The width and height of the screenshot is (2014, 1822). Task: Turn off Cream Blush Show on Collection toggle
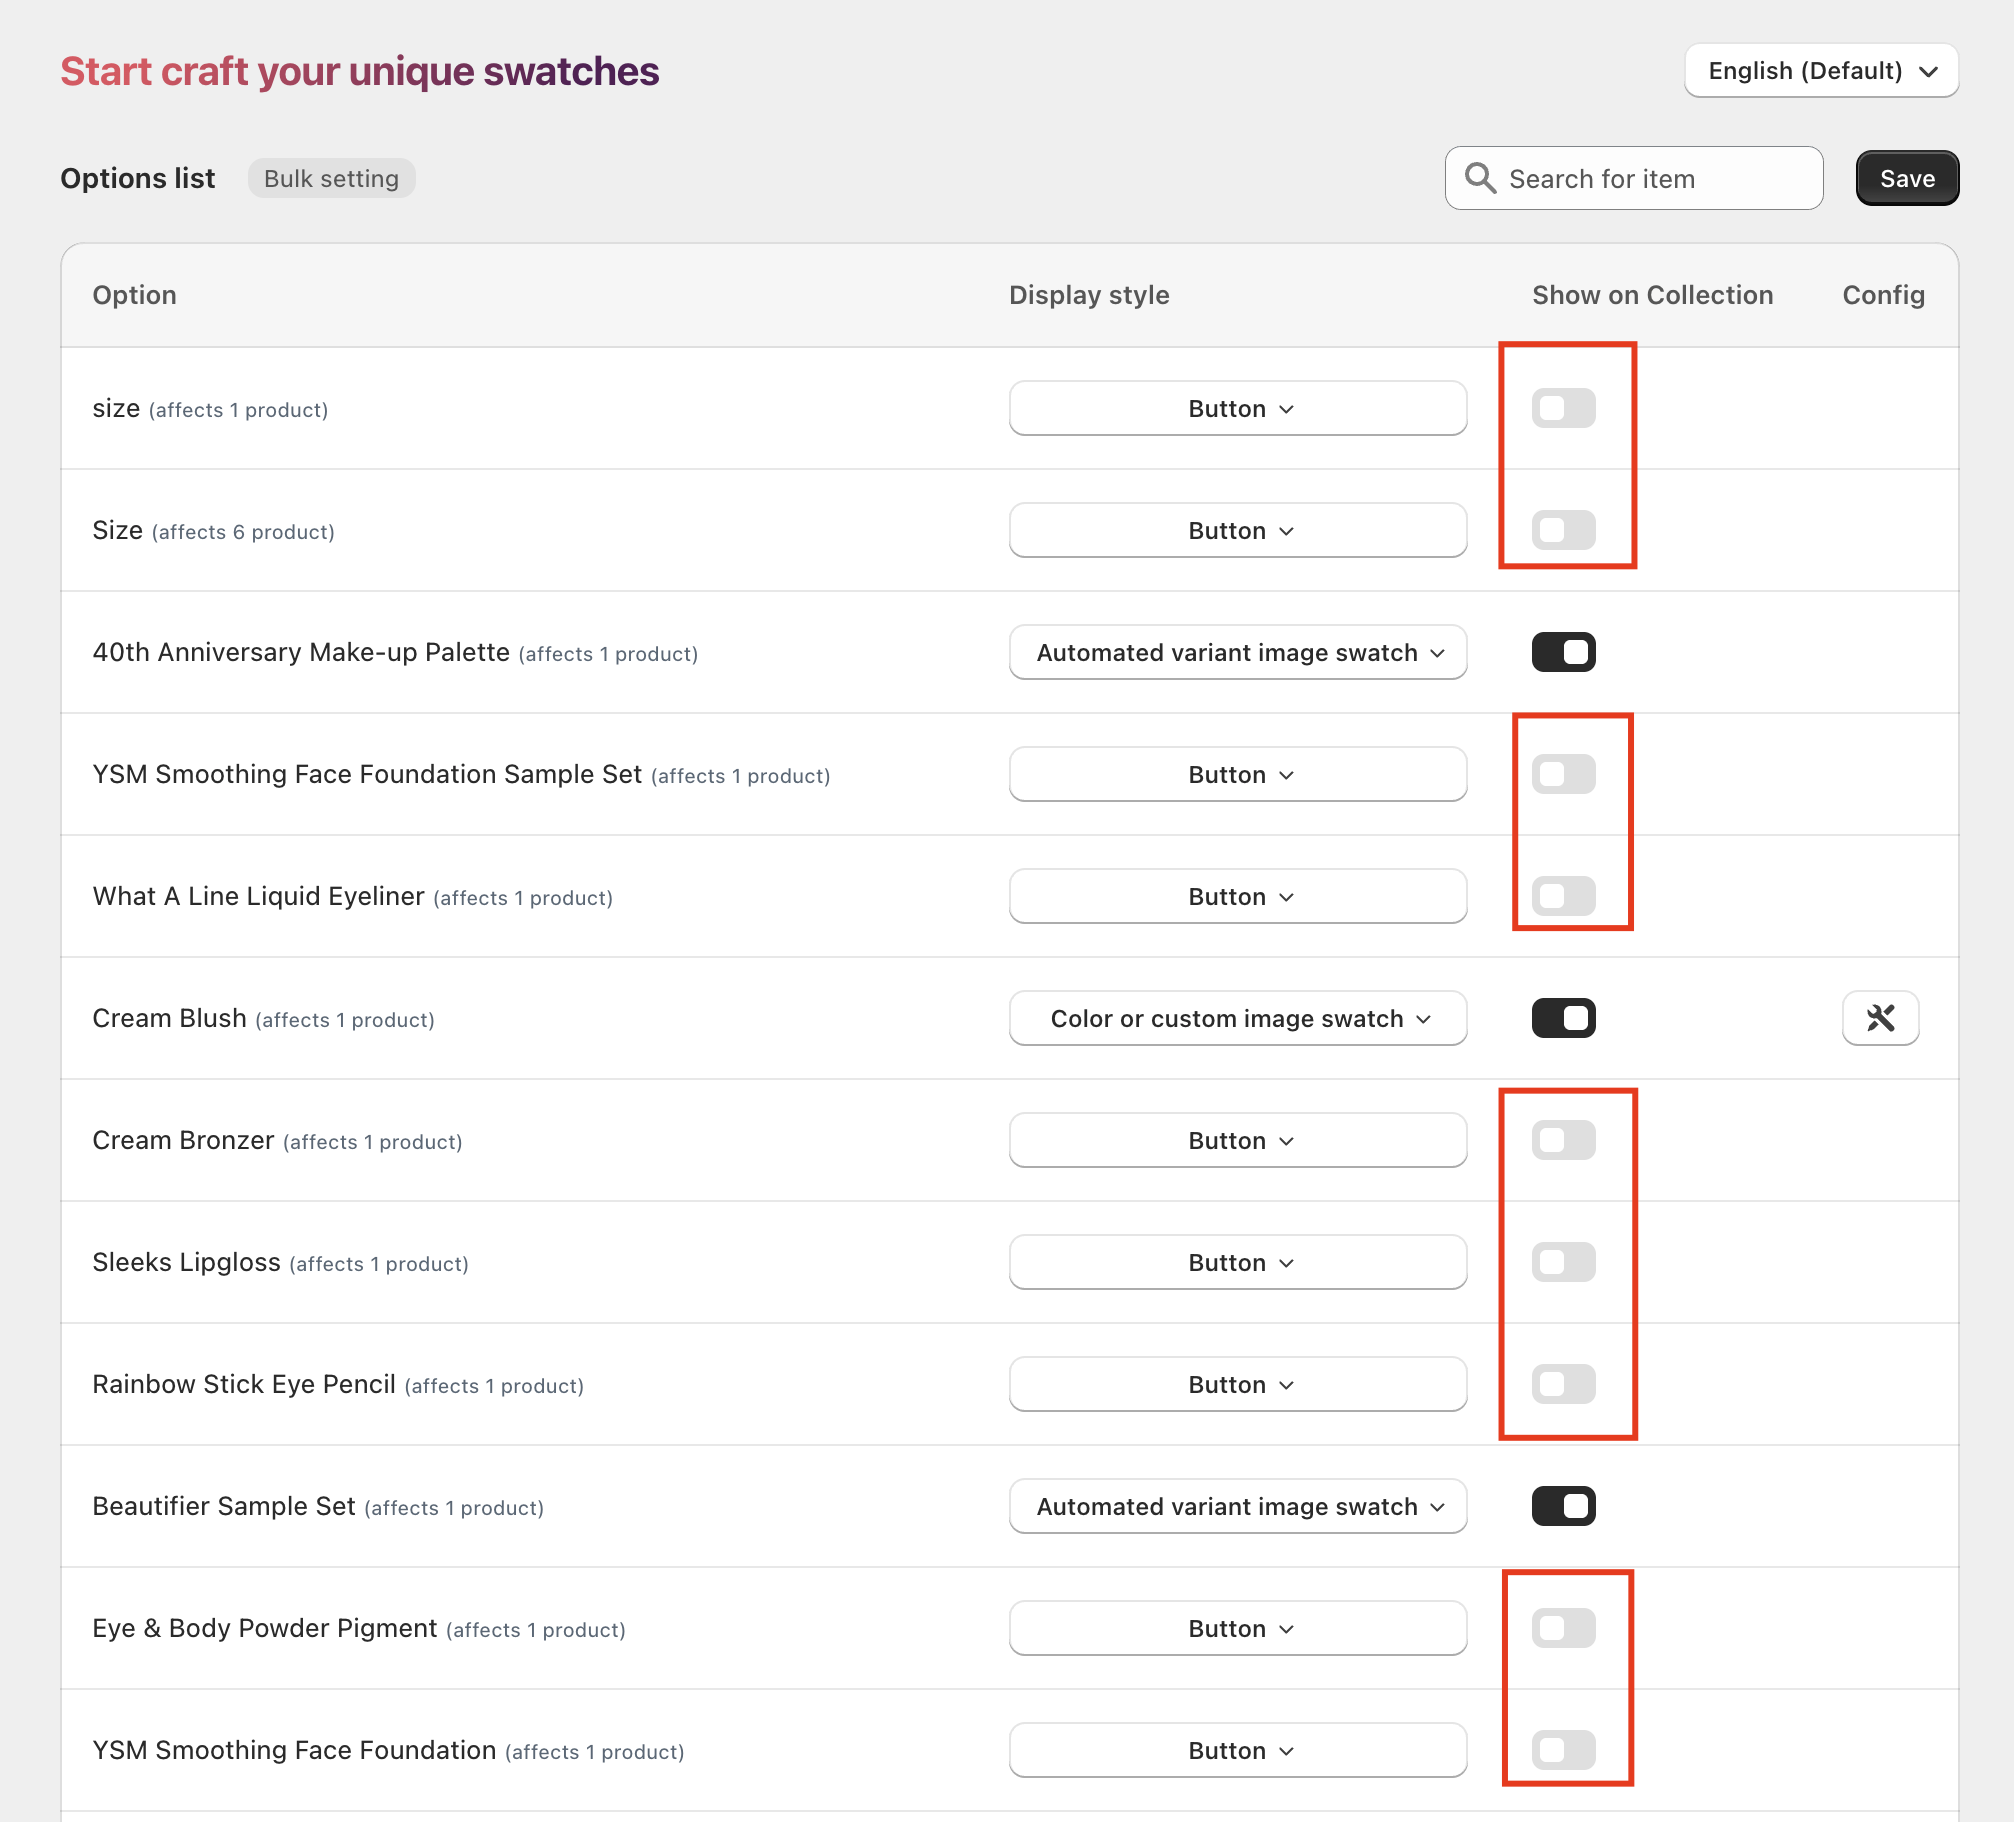pos(1563,1018)
